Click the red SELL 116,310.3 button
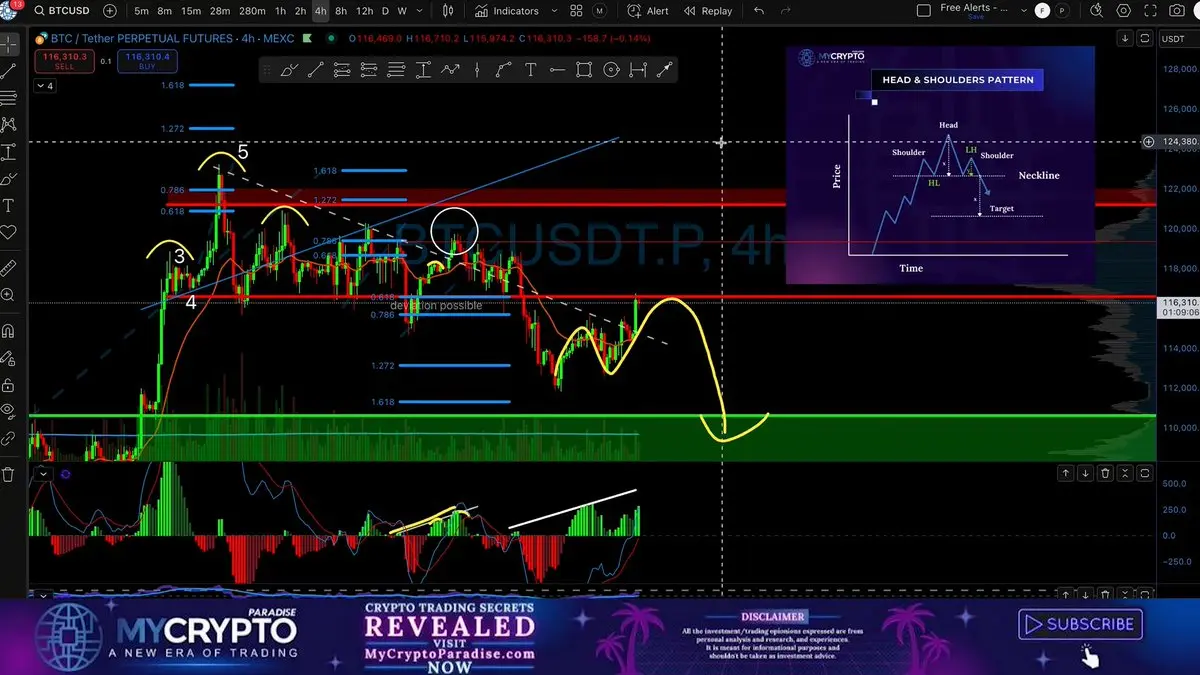This screenshot has height=675, width=1200. click(x=65, y=60)
